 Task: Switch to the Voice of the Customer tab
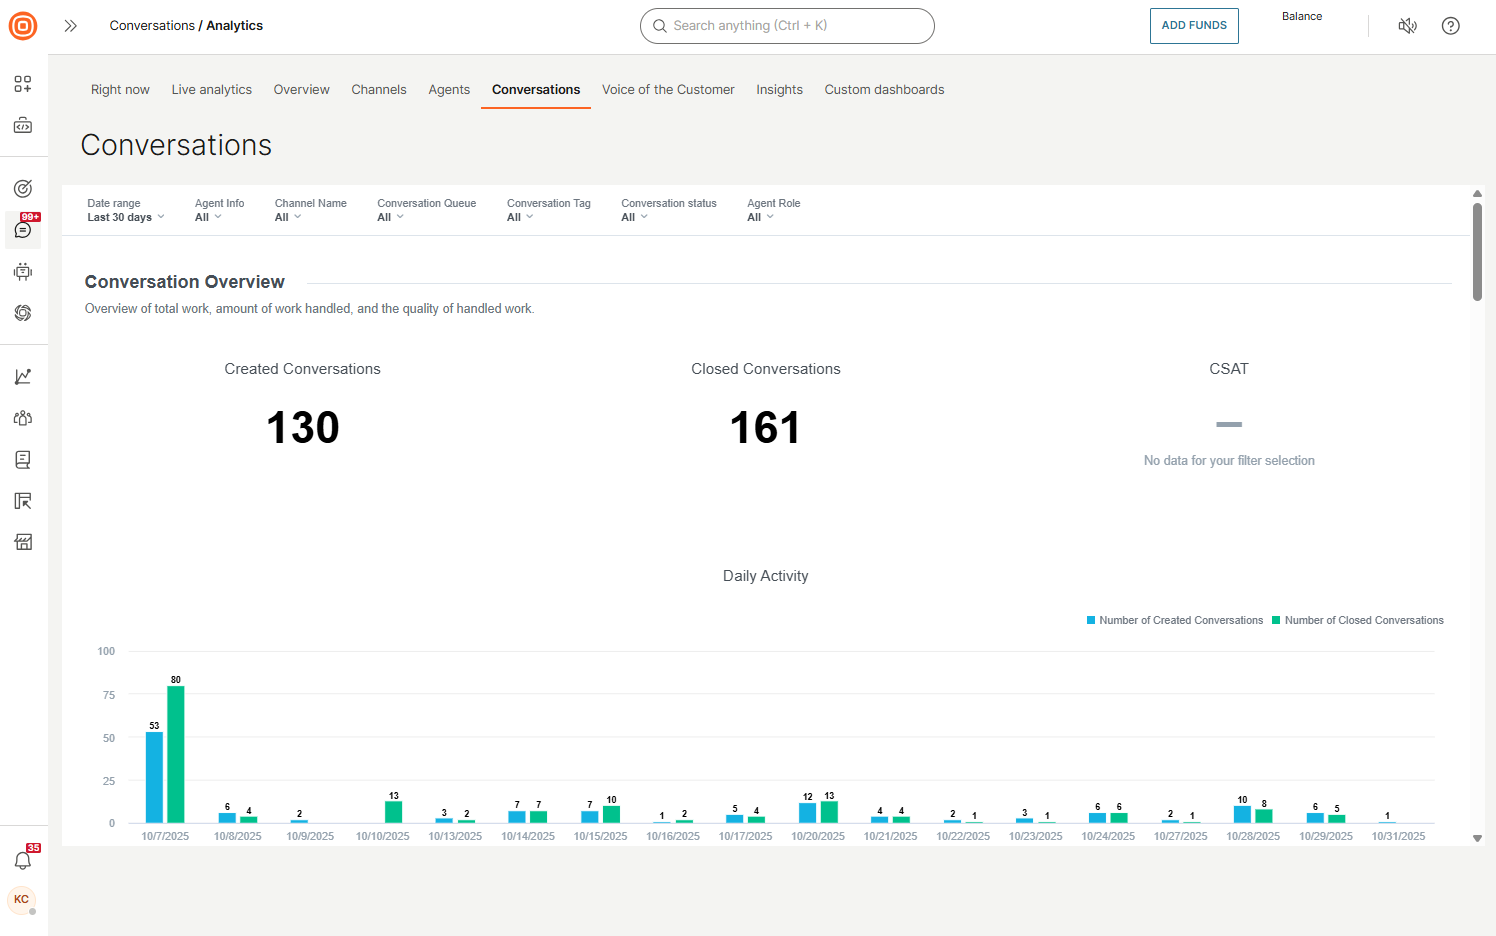[667, 89]
